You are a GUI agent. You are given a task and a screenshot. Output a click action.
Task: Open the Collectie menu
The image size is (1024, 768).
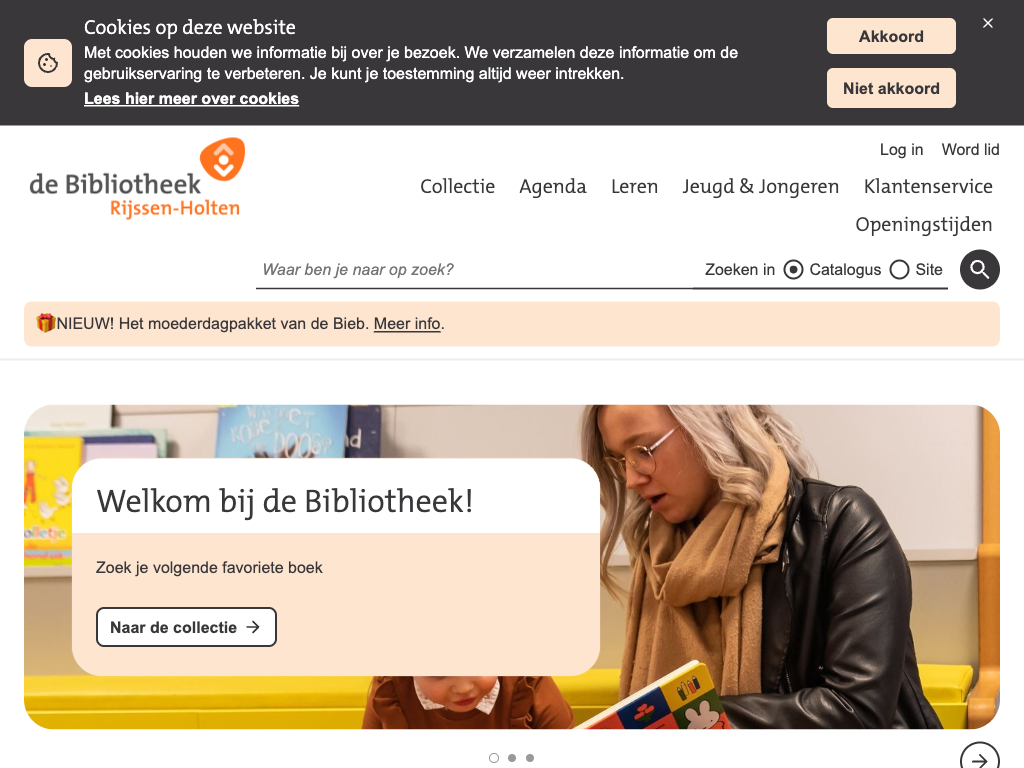(x=457, y=187)
